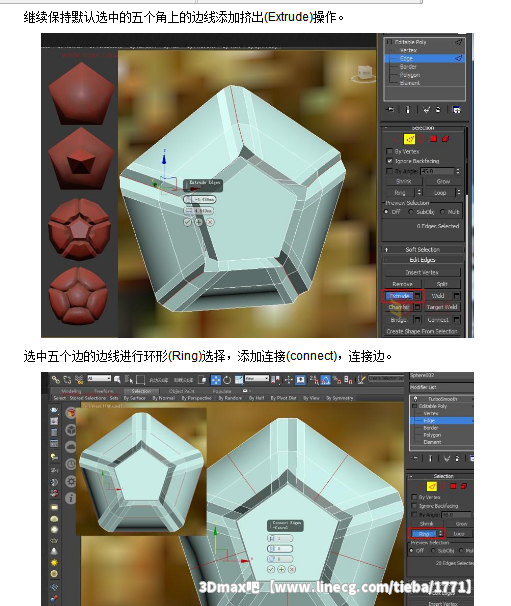Select Polygon level in upper modifier stack
511x606 pixels.
tap(410, 75)
